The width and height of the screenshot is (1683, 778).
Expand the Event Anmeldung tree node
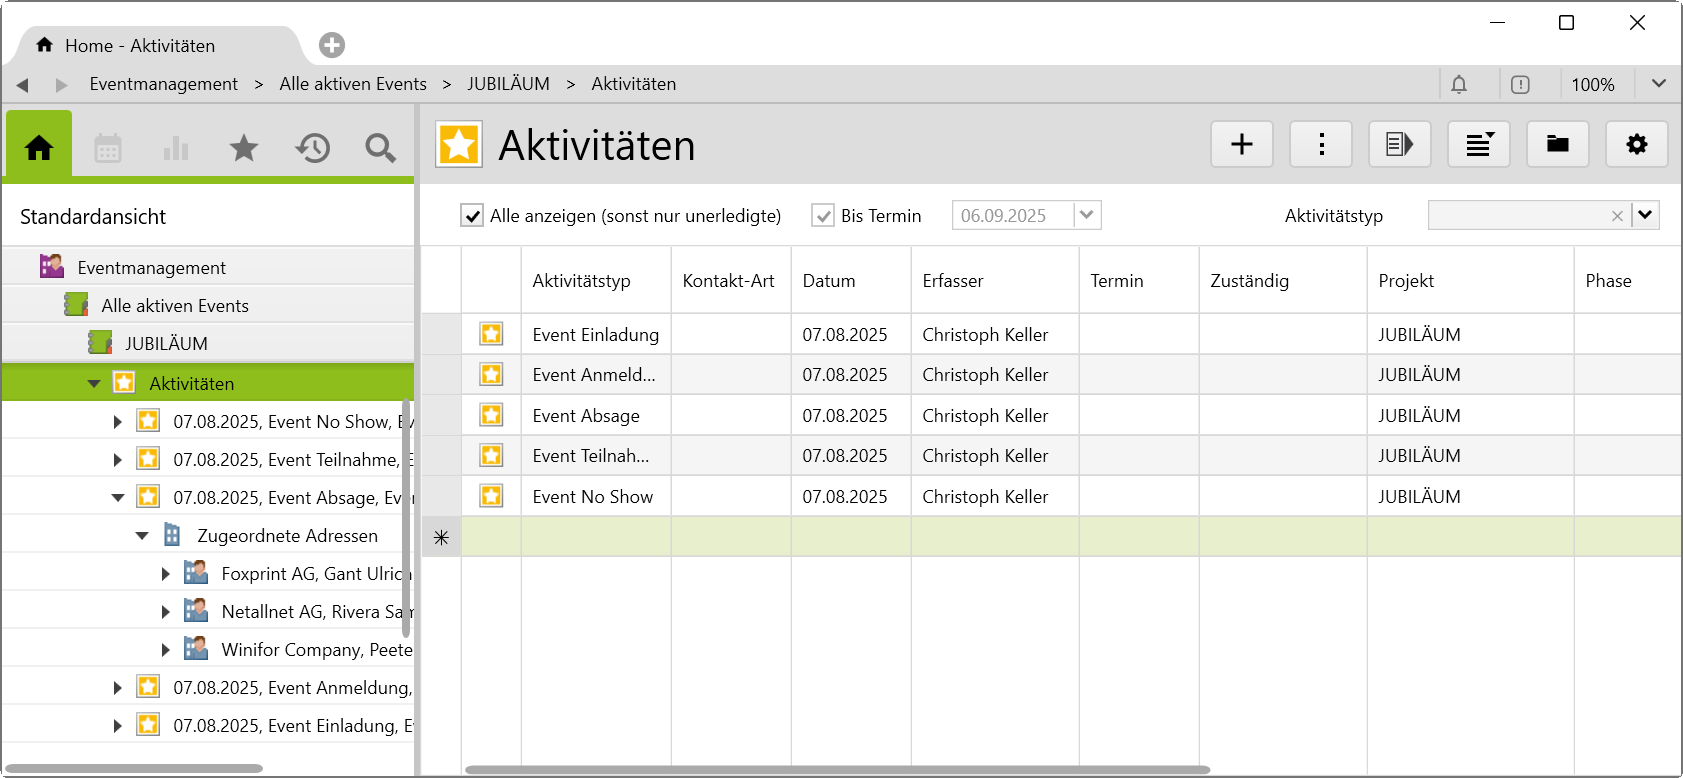[x=118, y=688]
